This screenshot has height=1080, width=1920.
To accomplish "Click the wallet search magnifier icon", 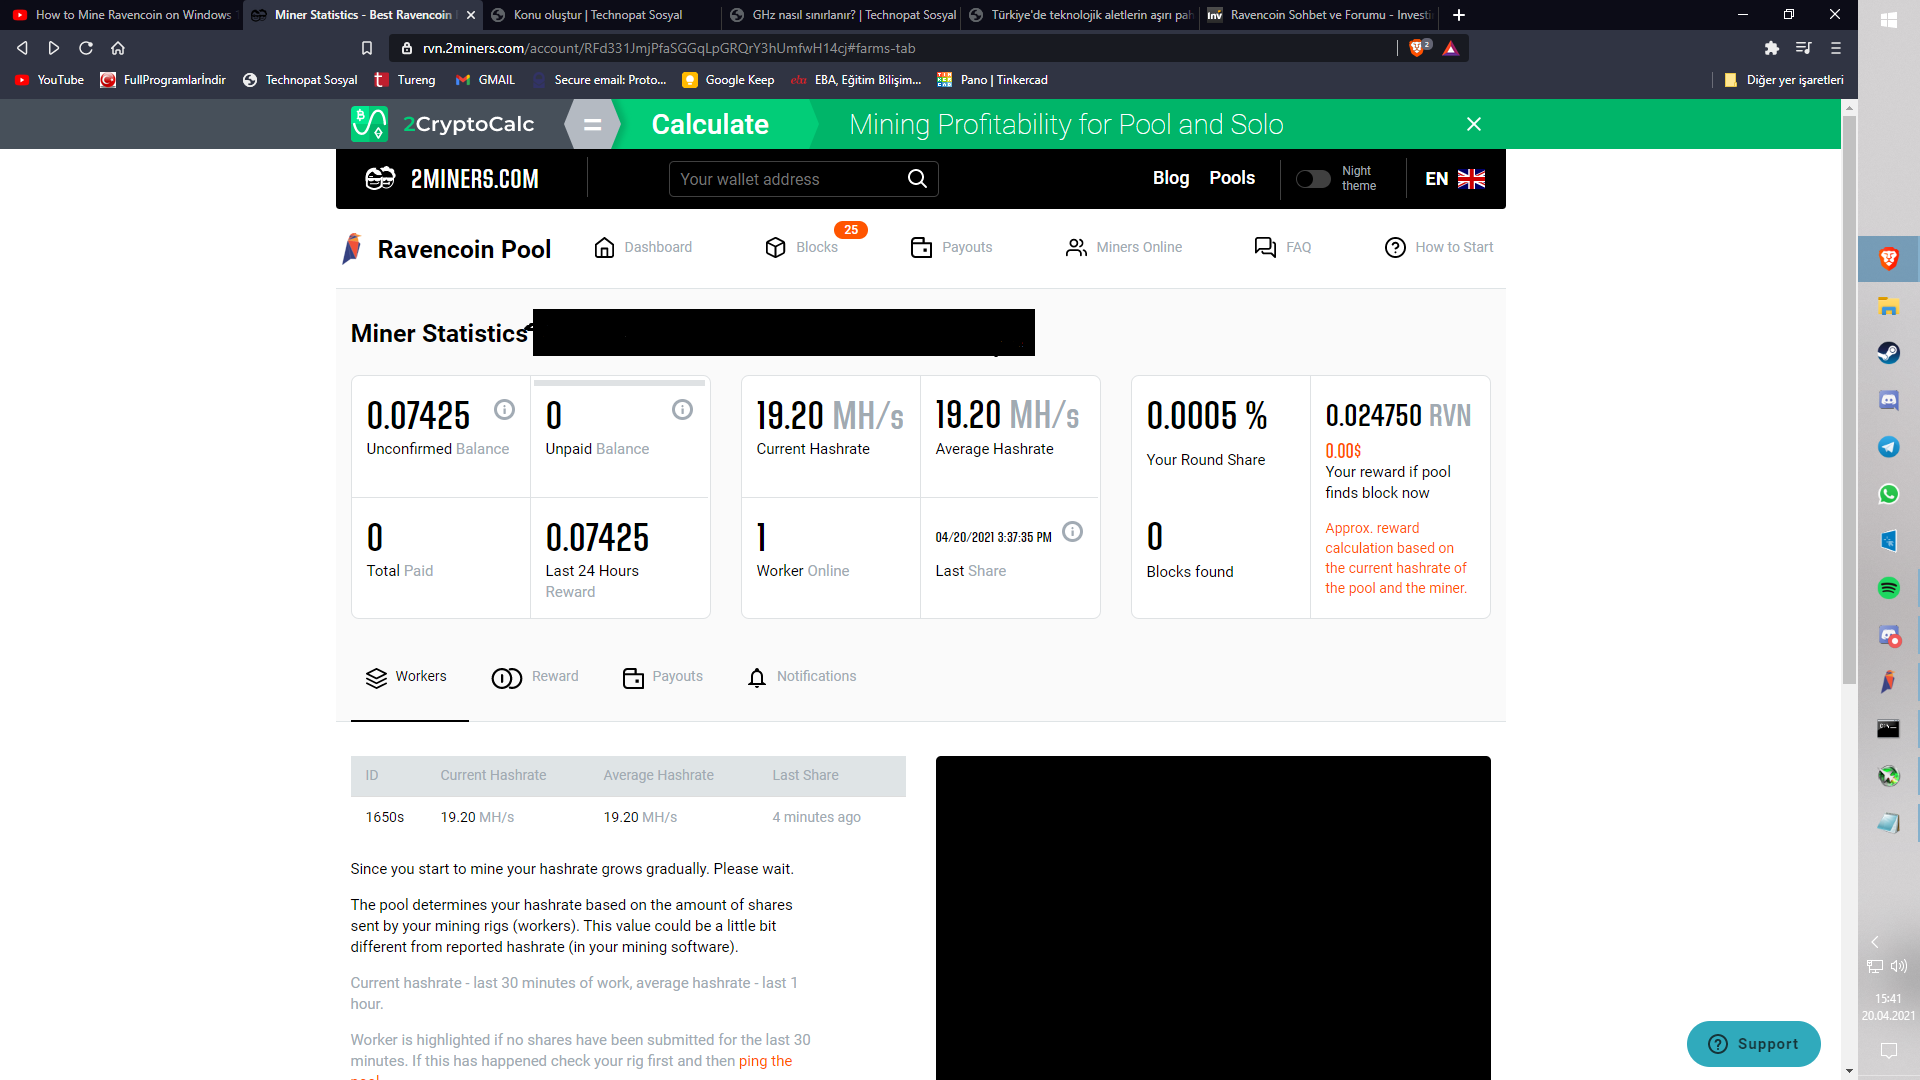I will tap(916, 179).
